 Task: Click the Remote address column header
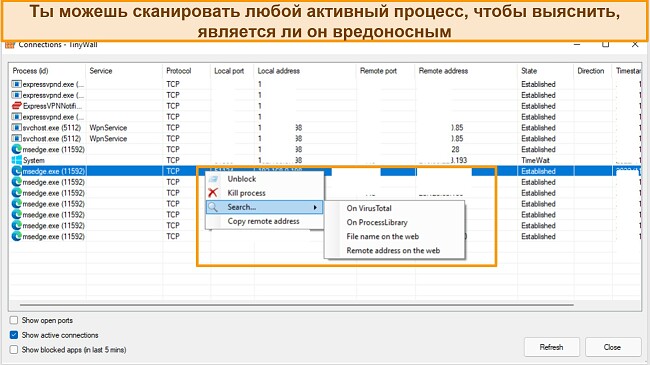(466, 71)
